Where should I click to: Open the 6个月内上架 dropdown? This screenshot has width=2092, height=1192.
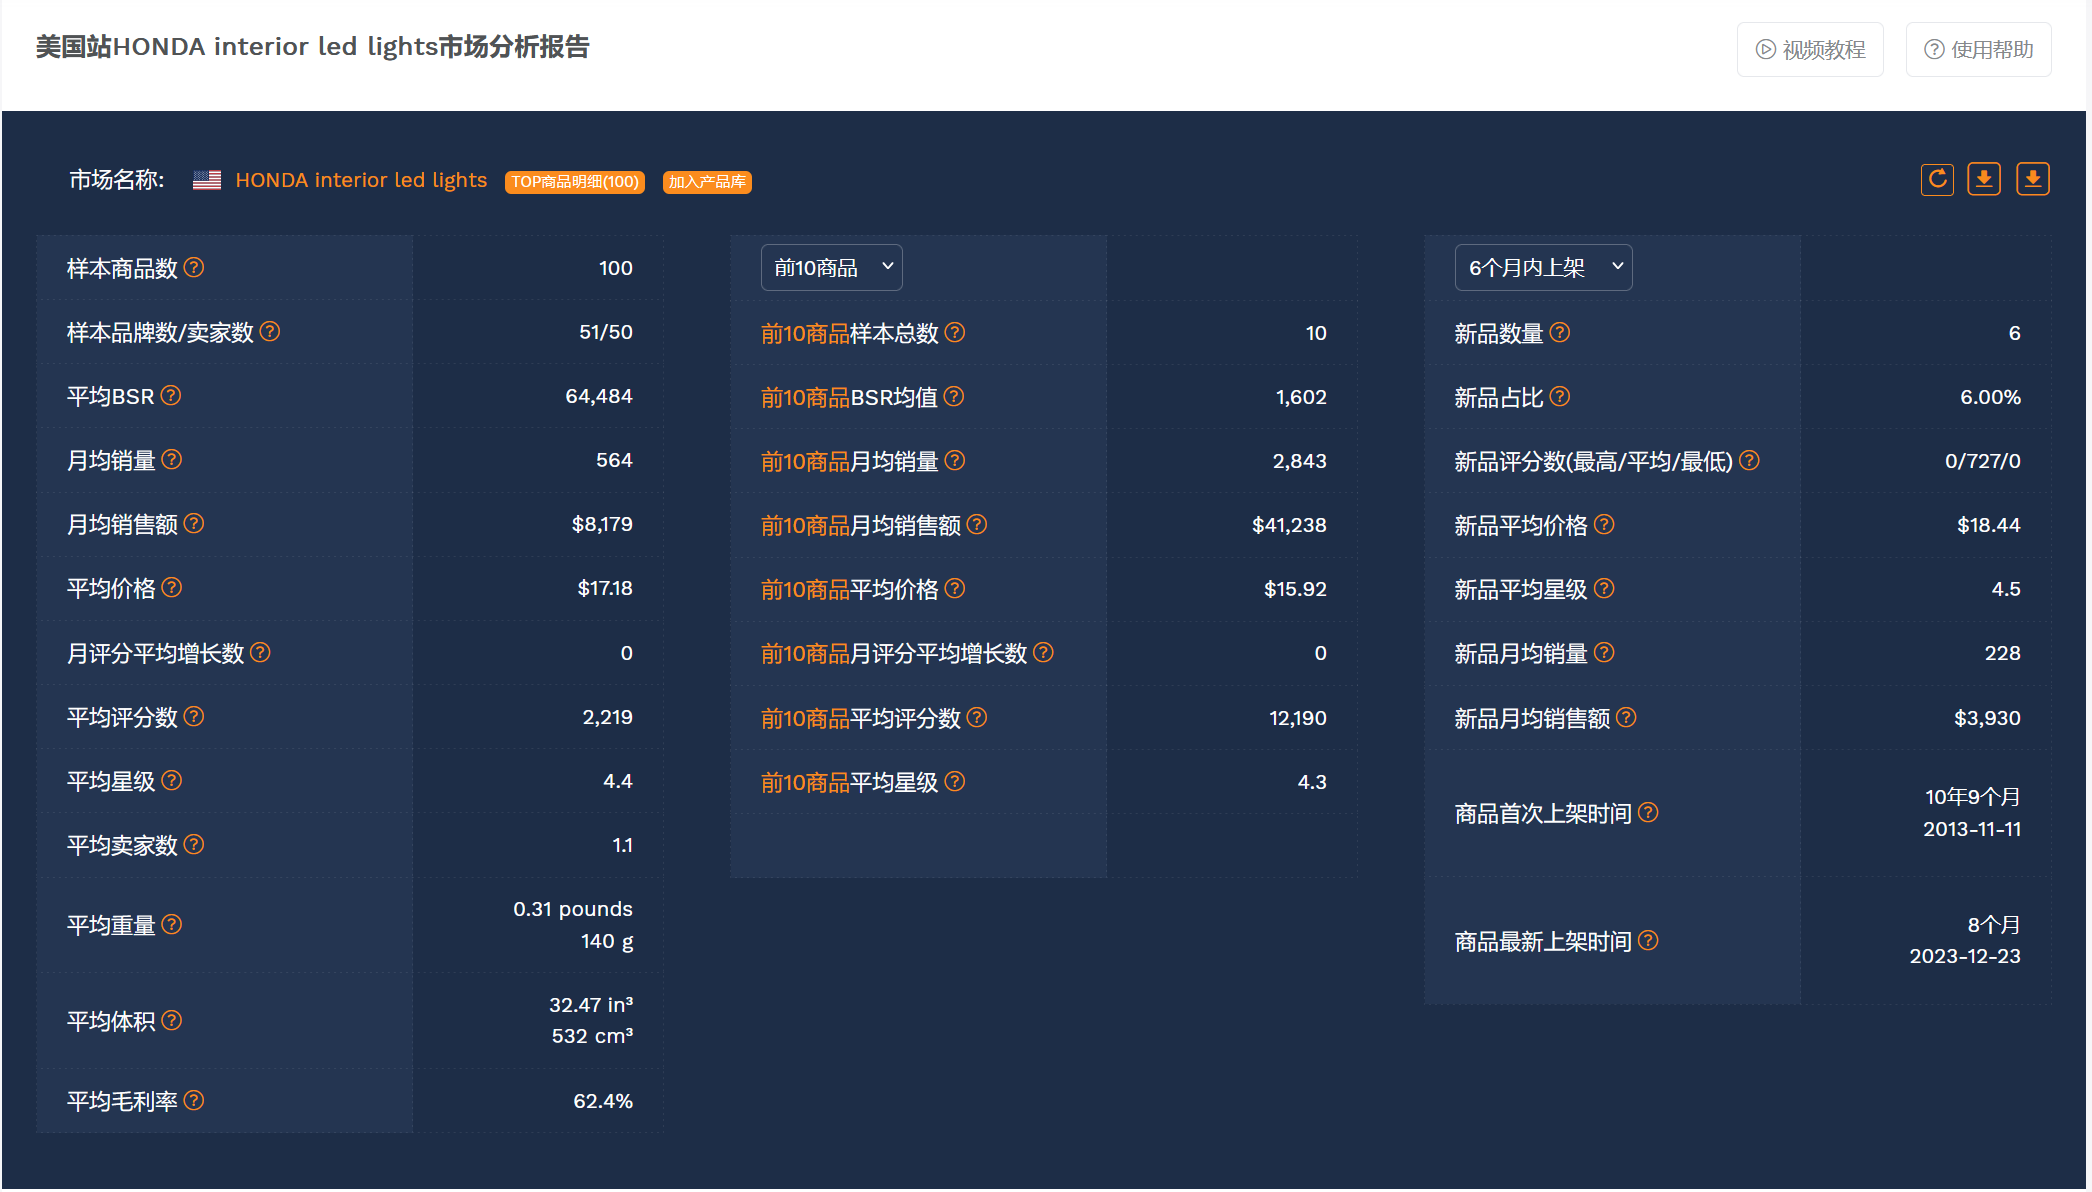pyautogui.click(x=1543, y=268)
